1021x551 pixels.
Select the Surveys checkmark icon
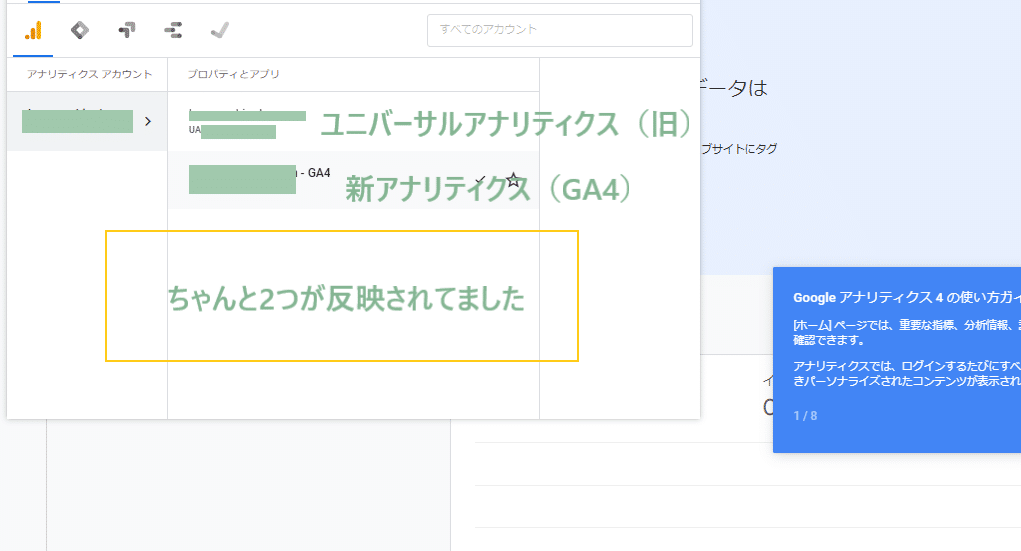point(220,30)
